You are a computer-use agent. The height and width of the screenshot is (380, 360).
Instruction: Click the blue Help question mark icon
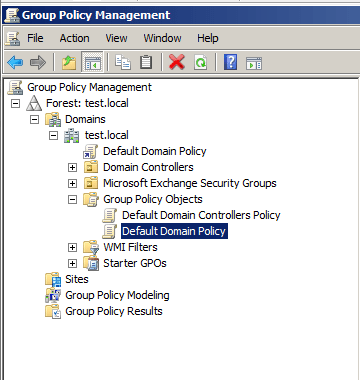(x=231, y=62)
